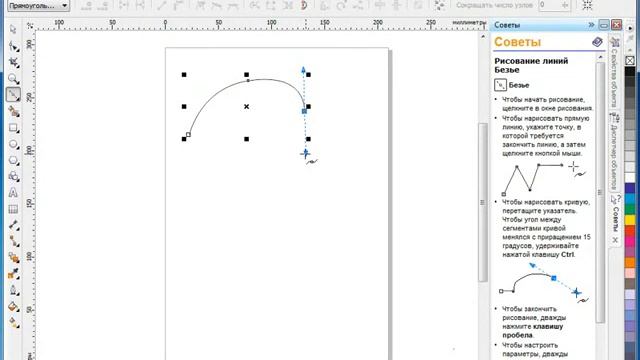Close the Советы docker
Screen dimensions: 640x360
(x=616, y=25)
